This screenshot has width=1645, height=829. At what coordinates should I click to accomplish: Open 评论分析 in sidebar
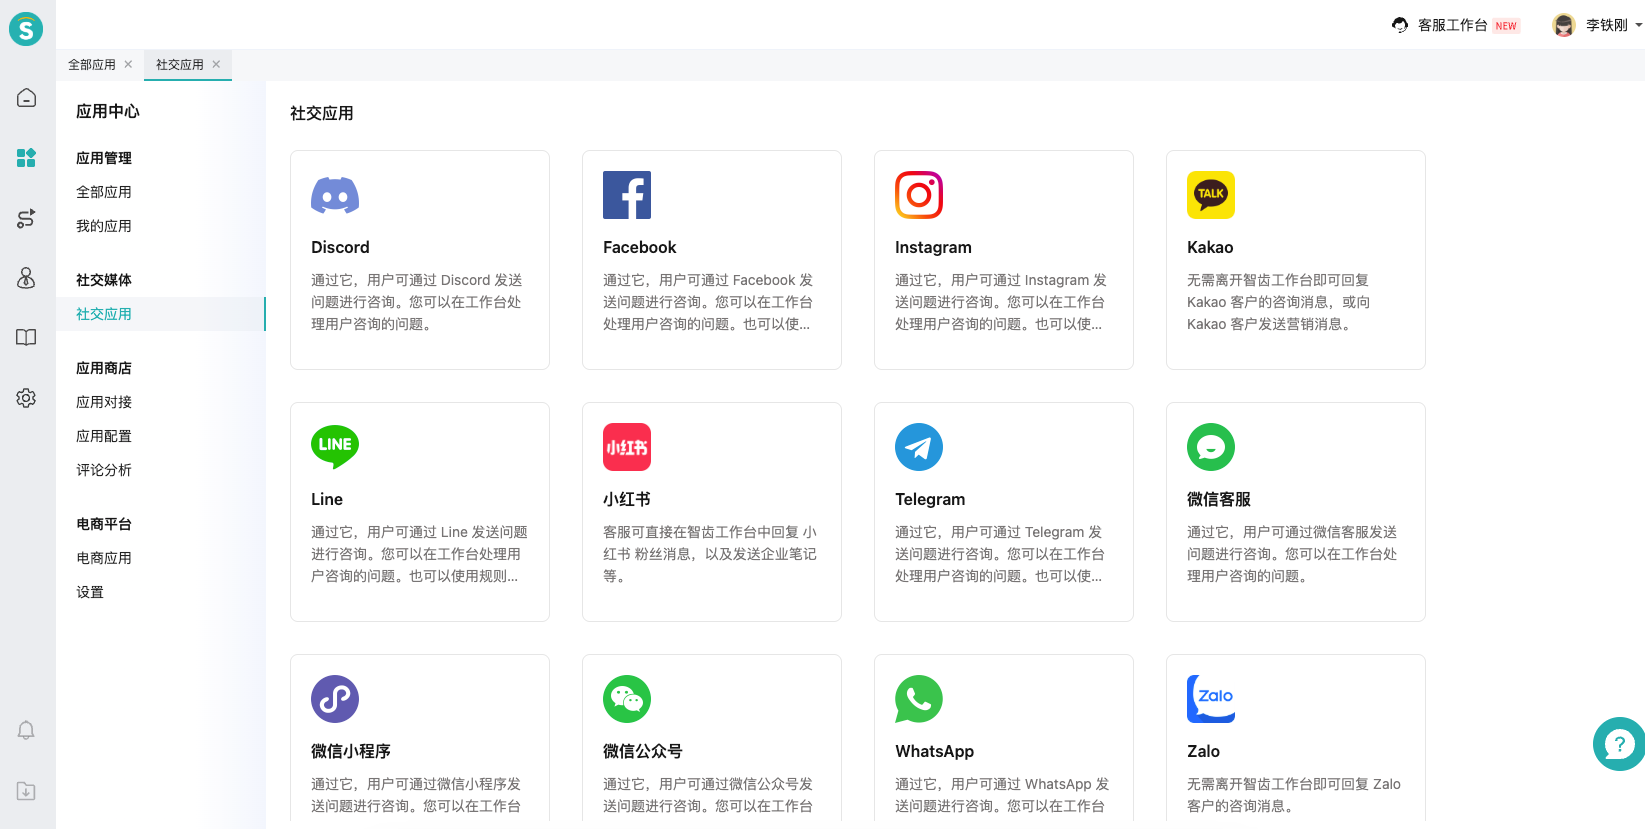click(x=104, y=470)
